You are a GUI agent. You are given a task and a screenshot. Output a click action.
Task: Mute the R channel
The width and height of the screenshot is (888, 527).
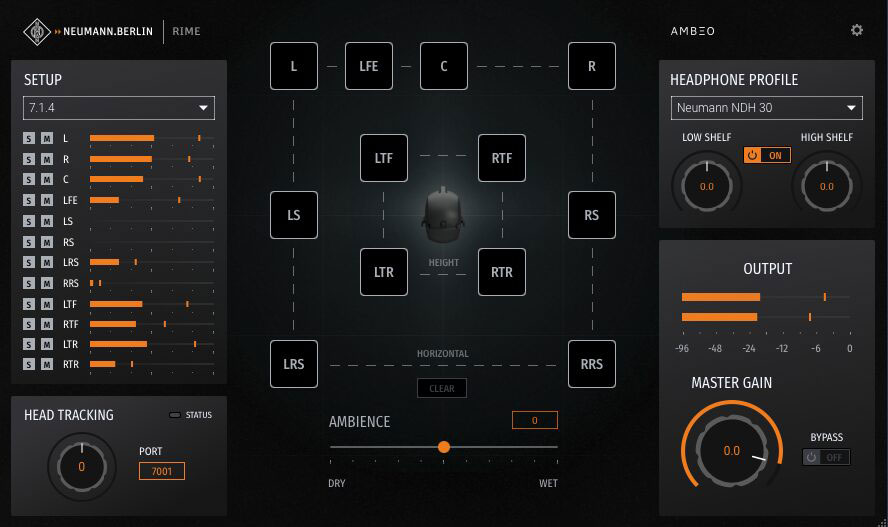(47, 159)
